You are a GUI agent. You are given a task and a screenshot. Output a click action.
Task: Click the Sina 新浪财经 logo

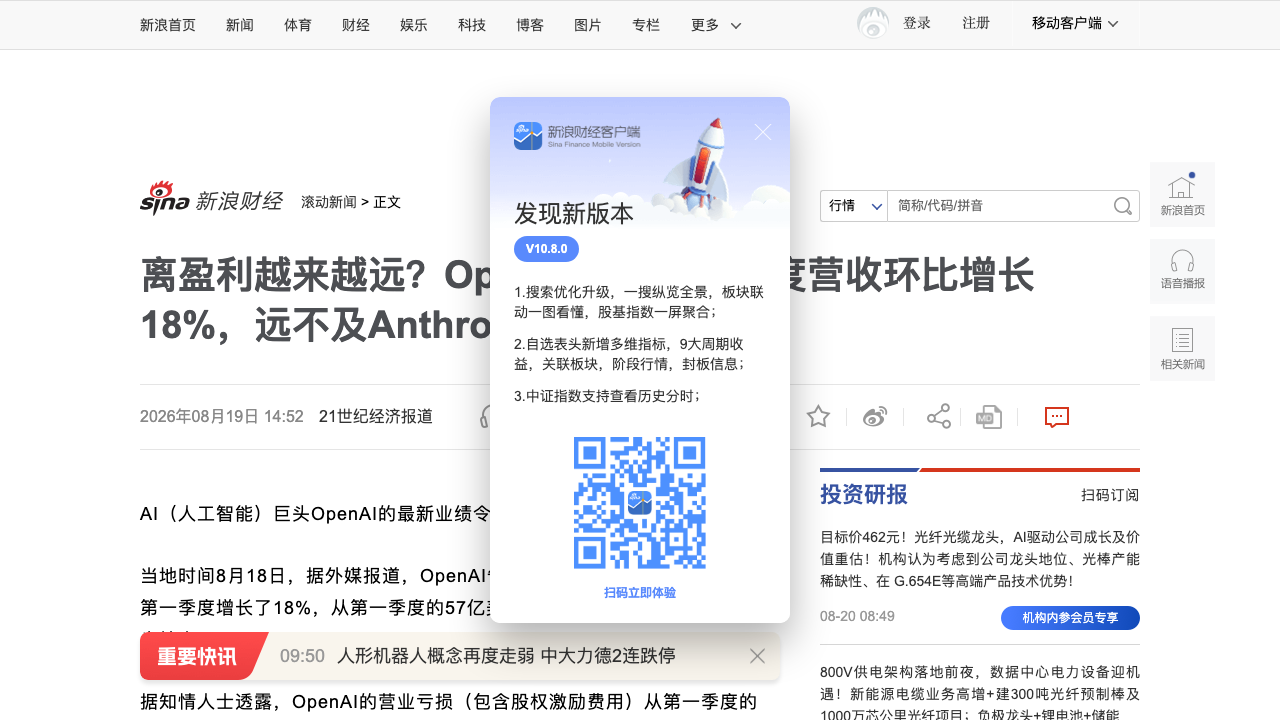pyautogui.click(x=211, y=199)
